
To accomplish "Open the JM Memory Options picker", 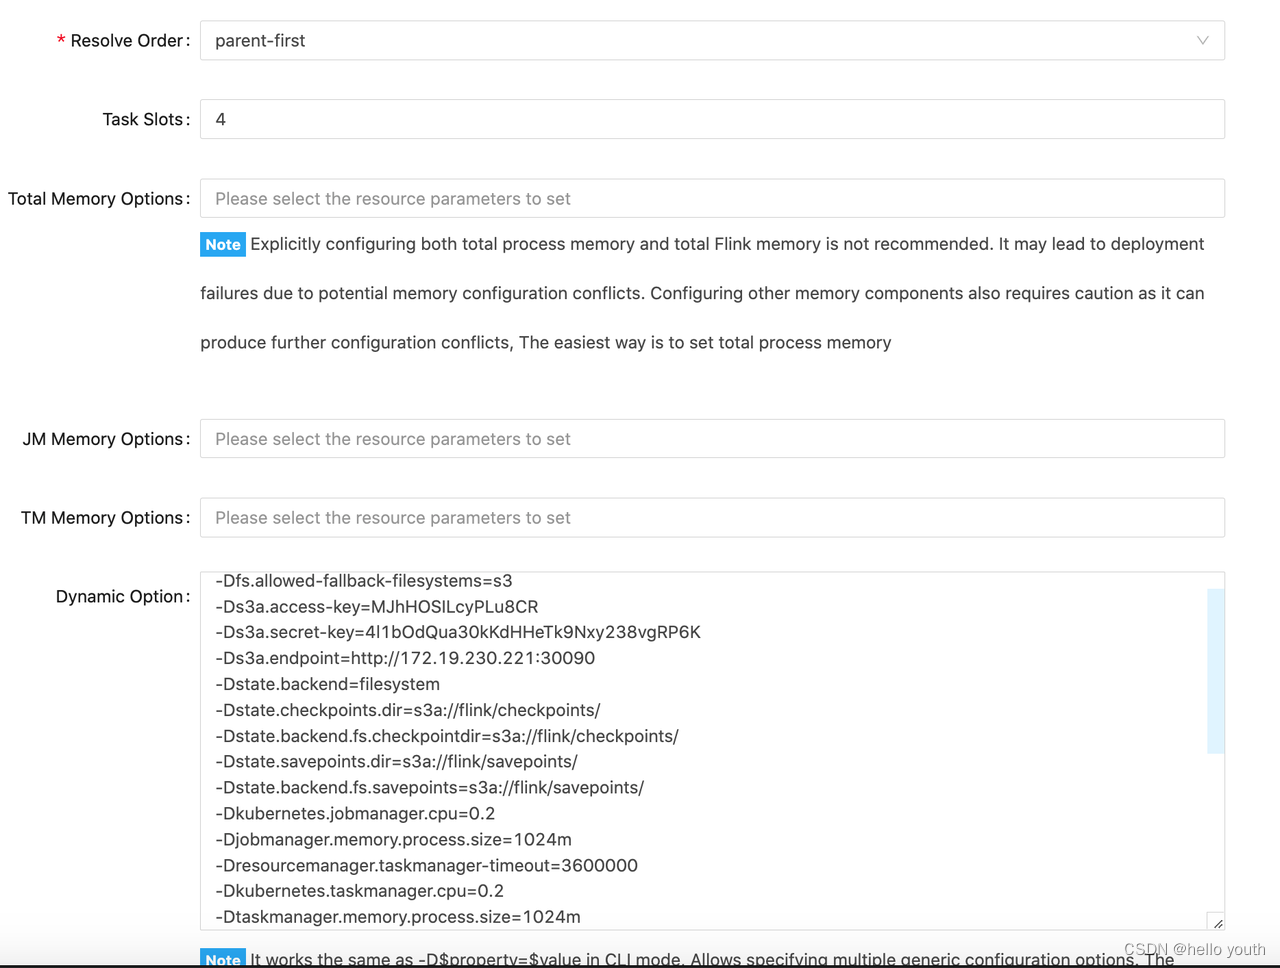I will coord(710,438).
